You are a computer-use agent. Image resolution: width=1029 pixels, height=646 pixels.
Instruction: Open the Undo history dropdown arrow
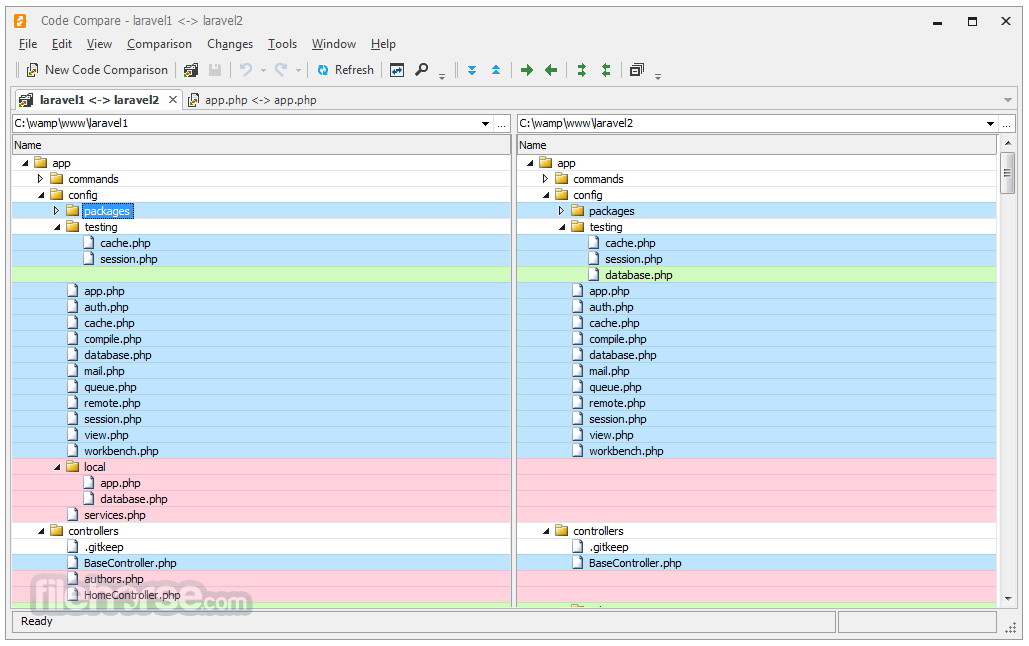coord(263,70)
